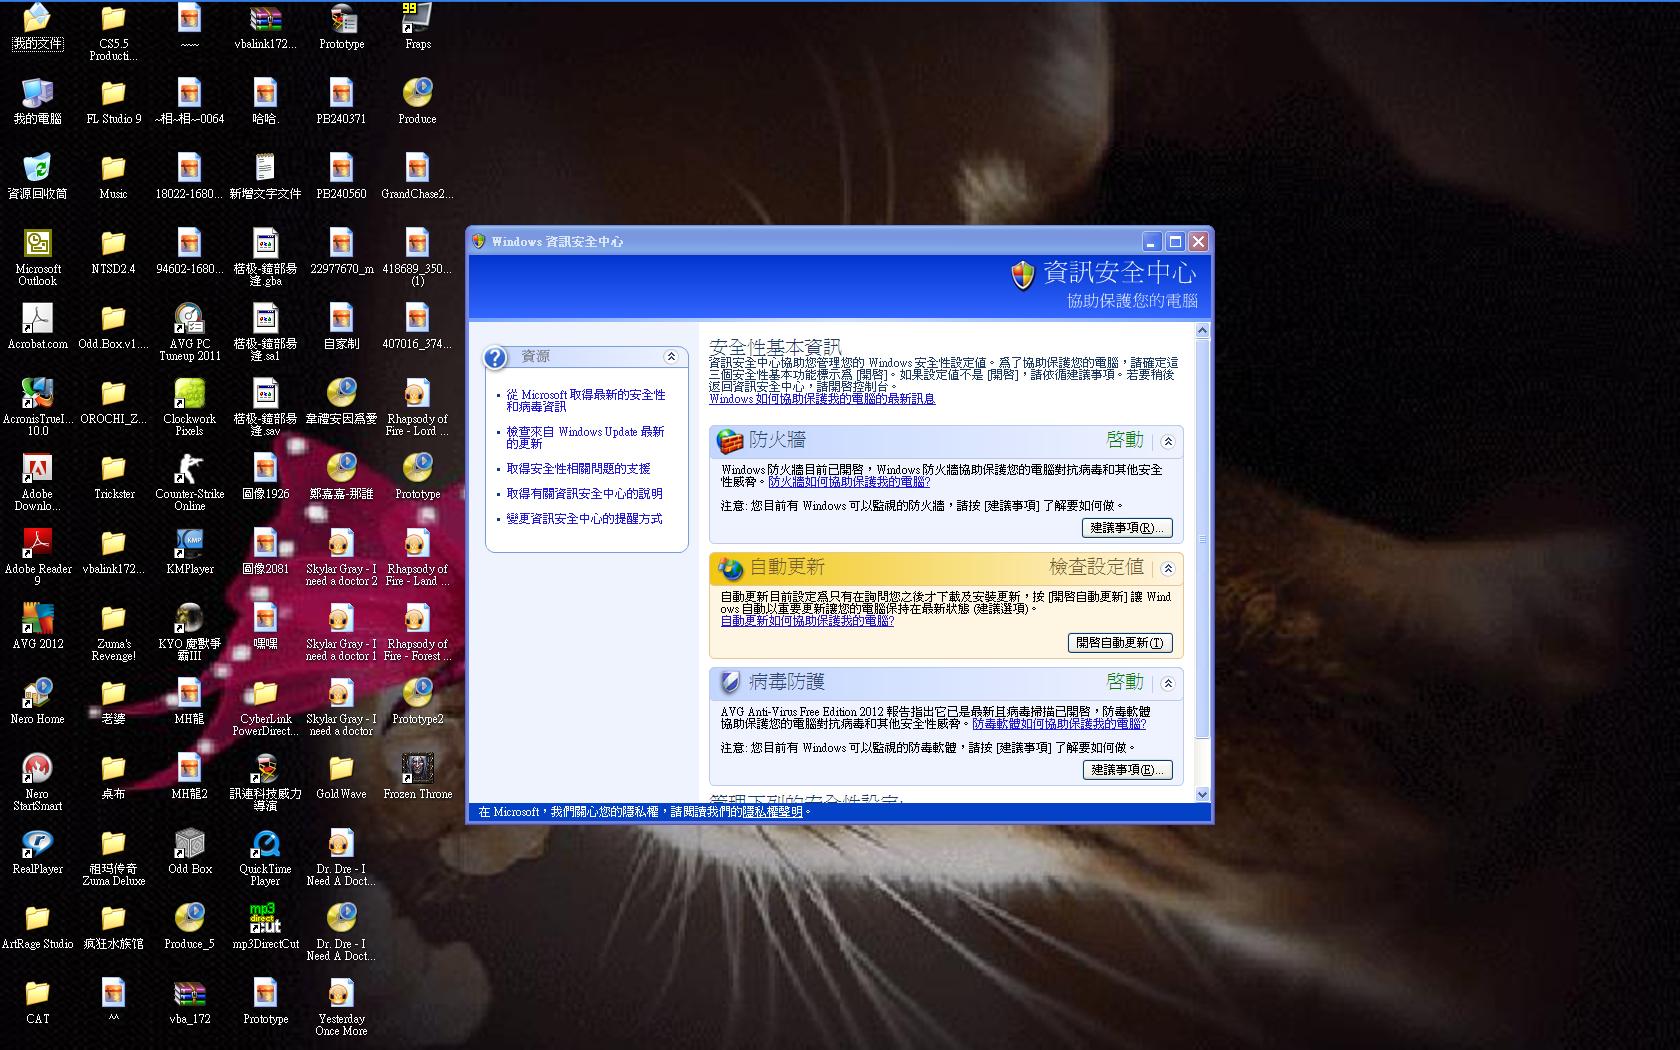The width and height of the screenshot is (1680, 1050).
Task: Open the 檢查來自 Windows Update 最新的更新 link
Action: pyautogui.click(x=585, y=438)
